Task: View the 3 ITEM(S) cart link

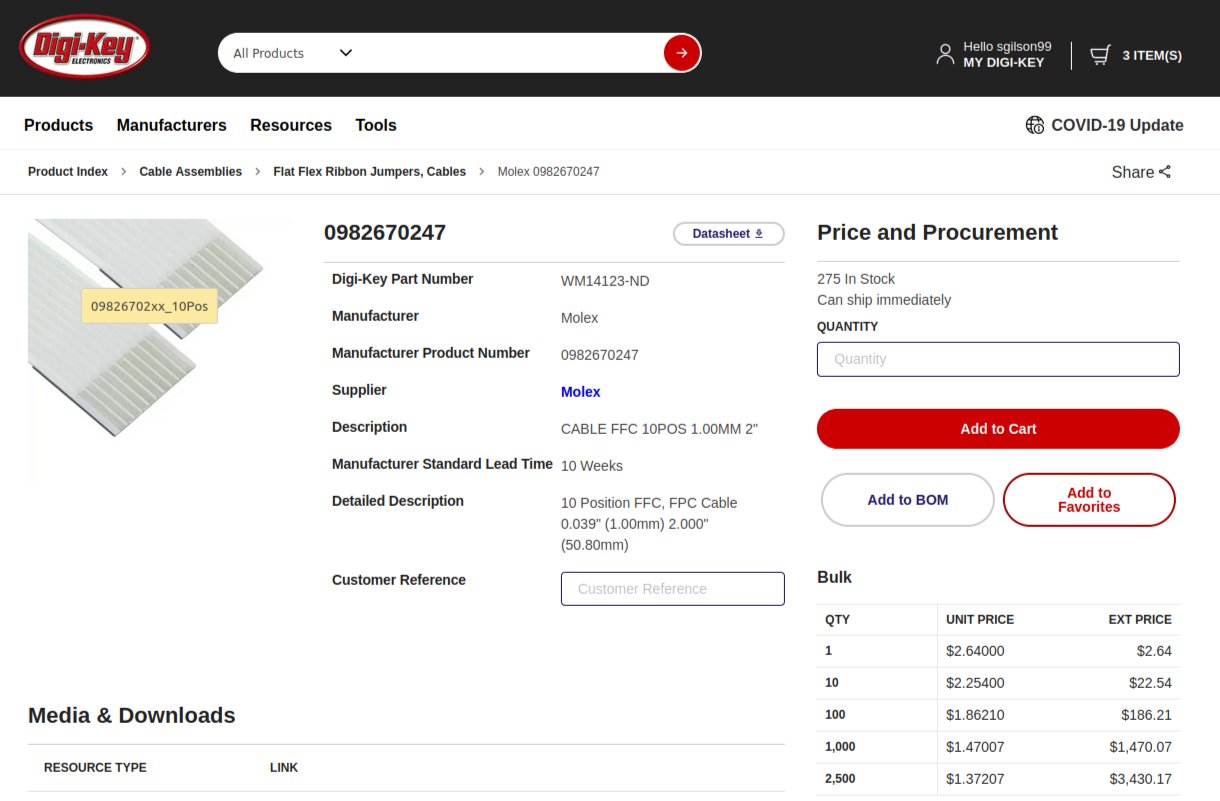Action: pos(1152,55)
